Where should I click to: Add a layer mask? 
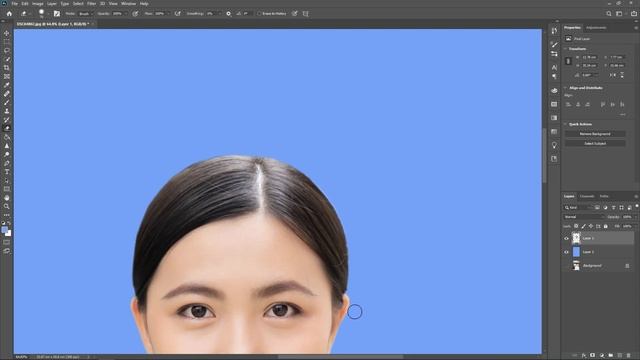click(x=593, y=356)
